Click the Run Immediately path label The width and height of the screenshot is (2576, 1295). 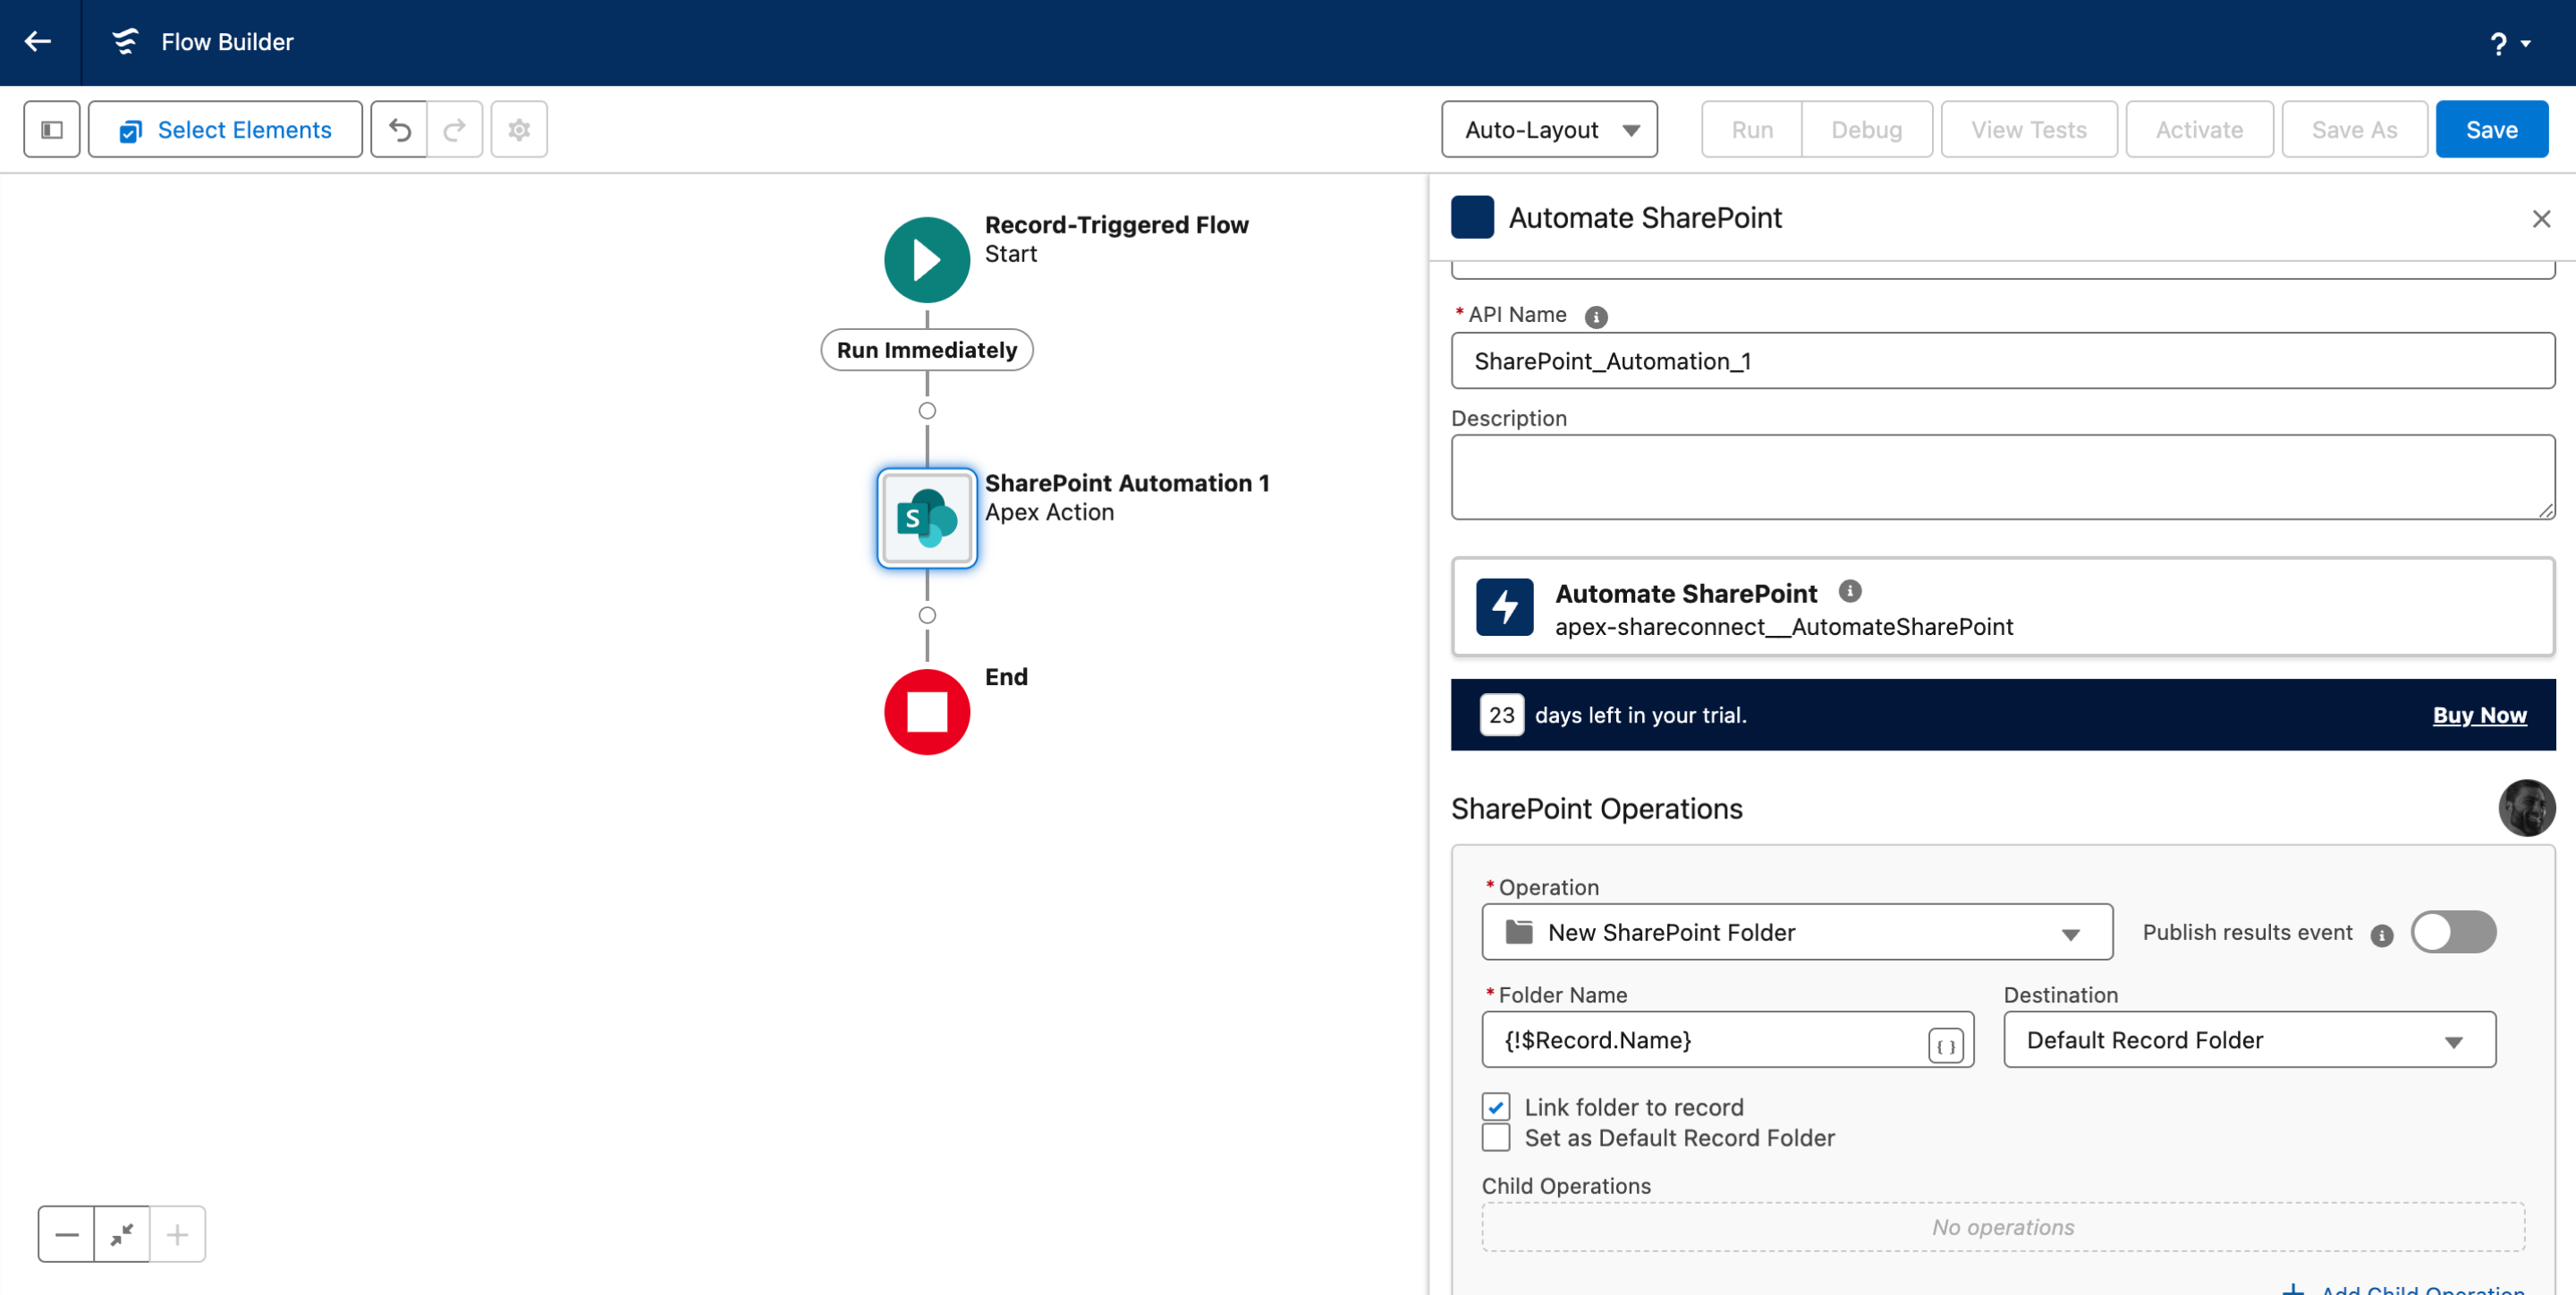pyautogui.click(x=927, y=350)
